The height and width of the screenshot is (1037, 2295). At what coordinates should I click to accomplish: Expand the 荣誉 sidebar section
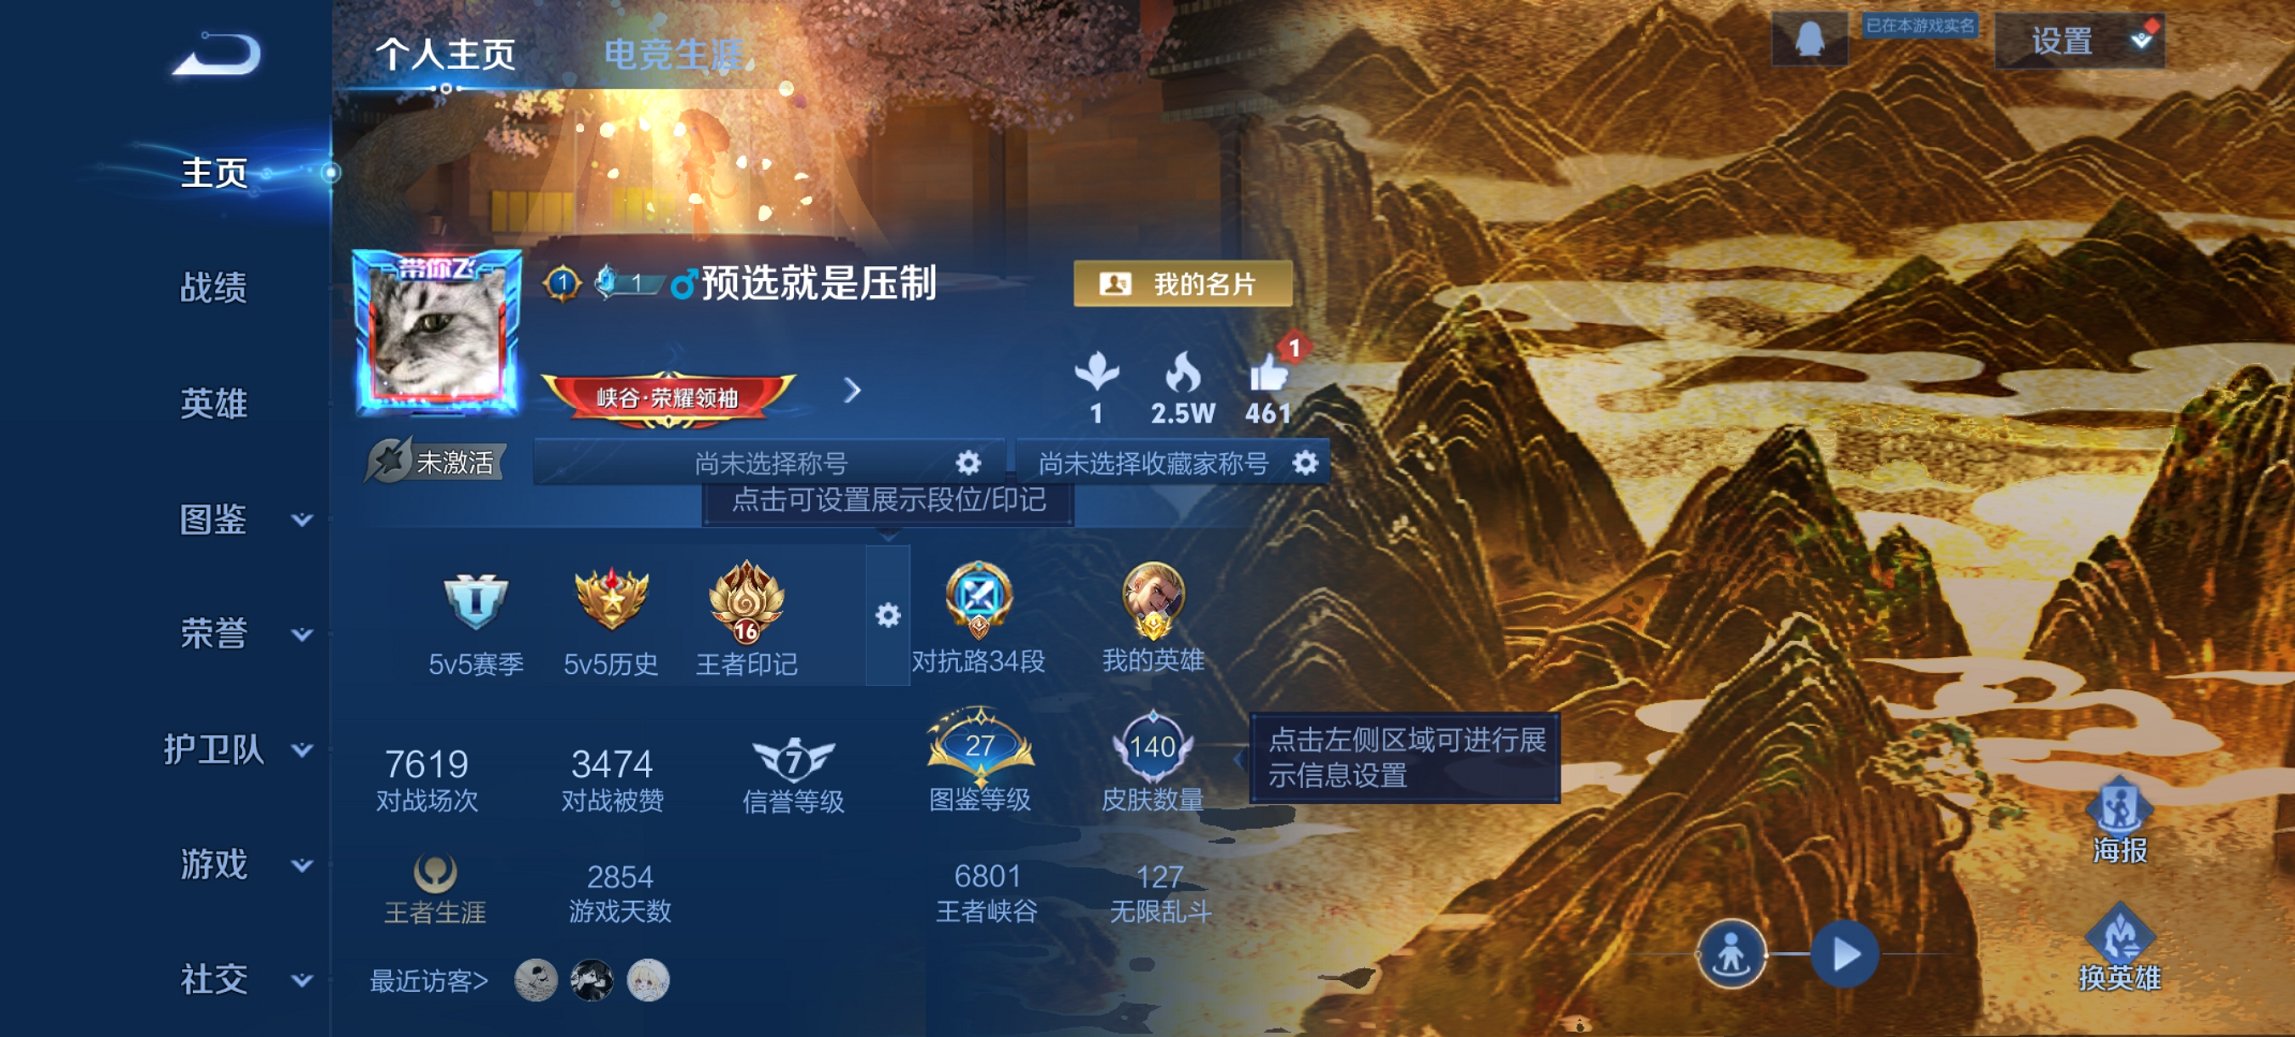[x=302, y=635]
